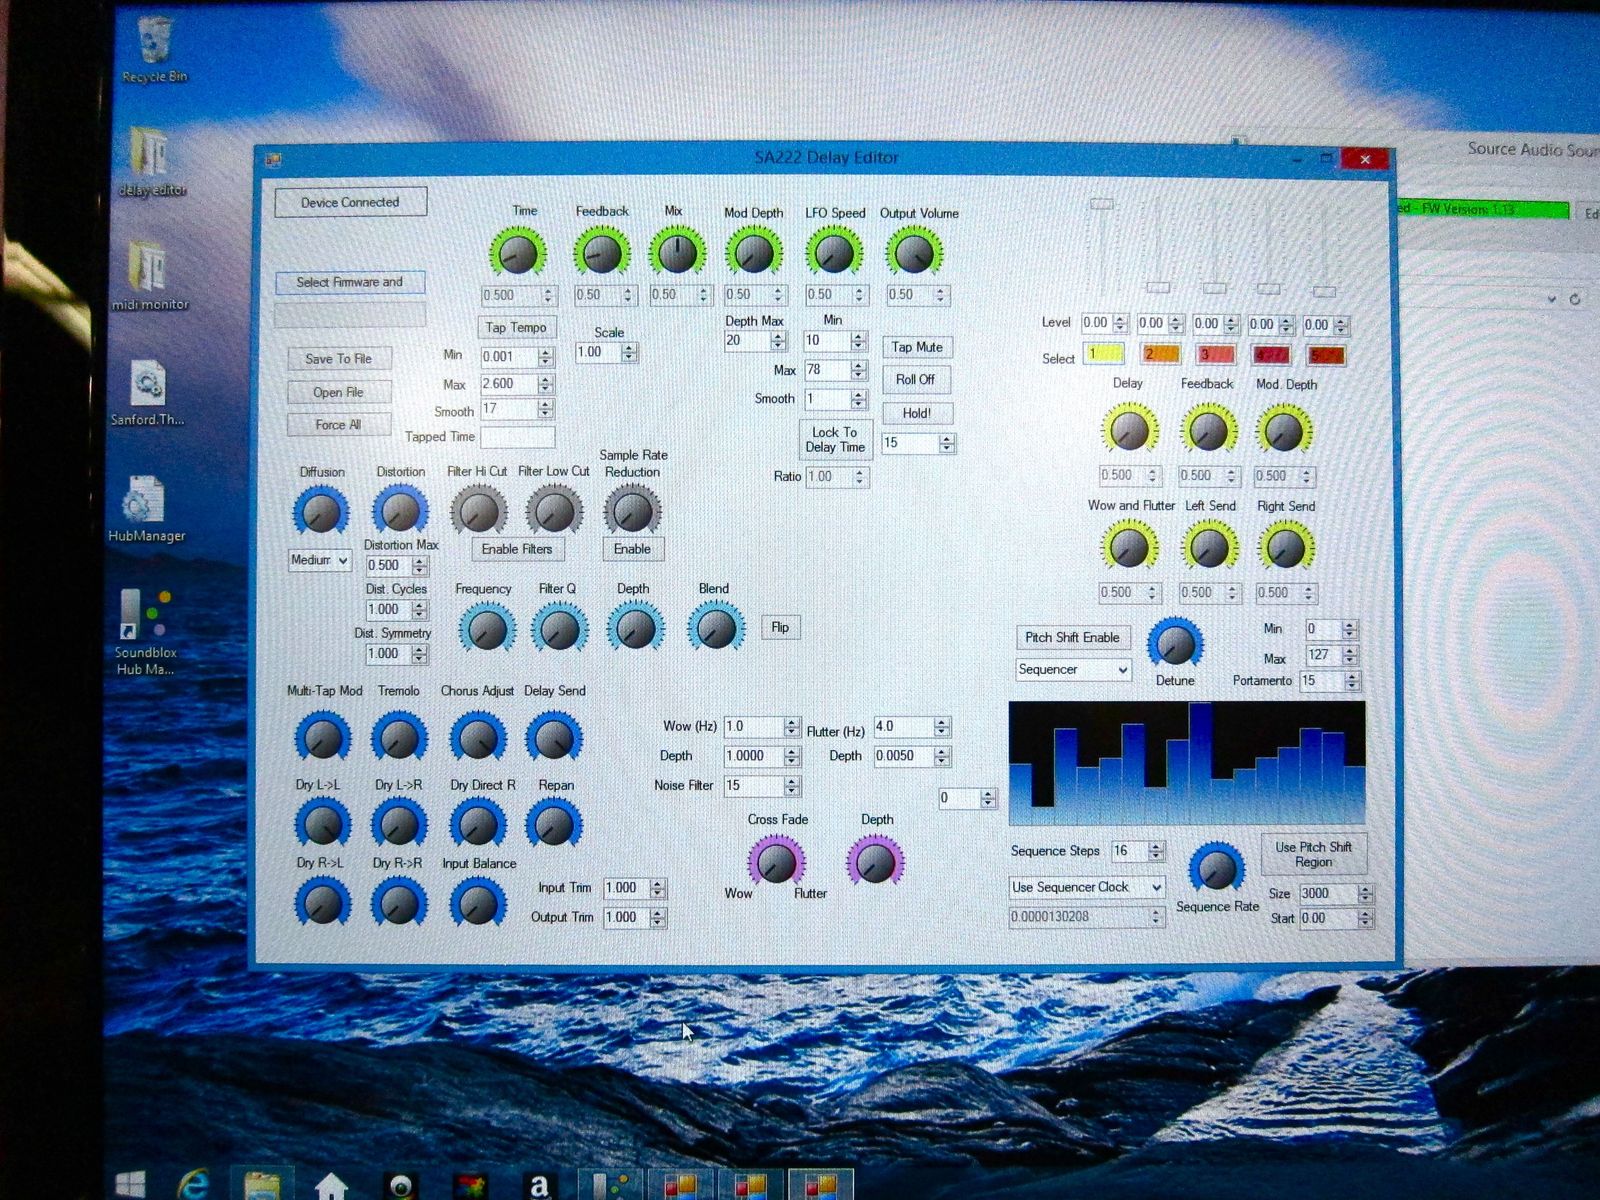Open the Sequencer mode dropdown
Screen dimensions: 1600x1200
tap(1073, 670)
